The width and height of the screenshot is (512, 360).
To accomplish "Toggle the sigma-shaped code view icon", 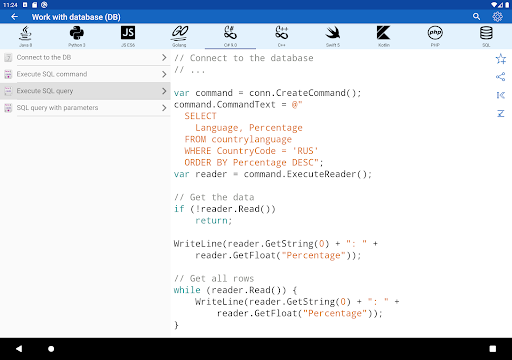I will point(501,114).
